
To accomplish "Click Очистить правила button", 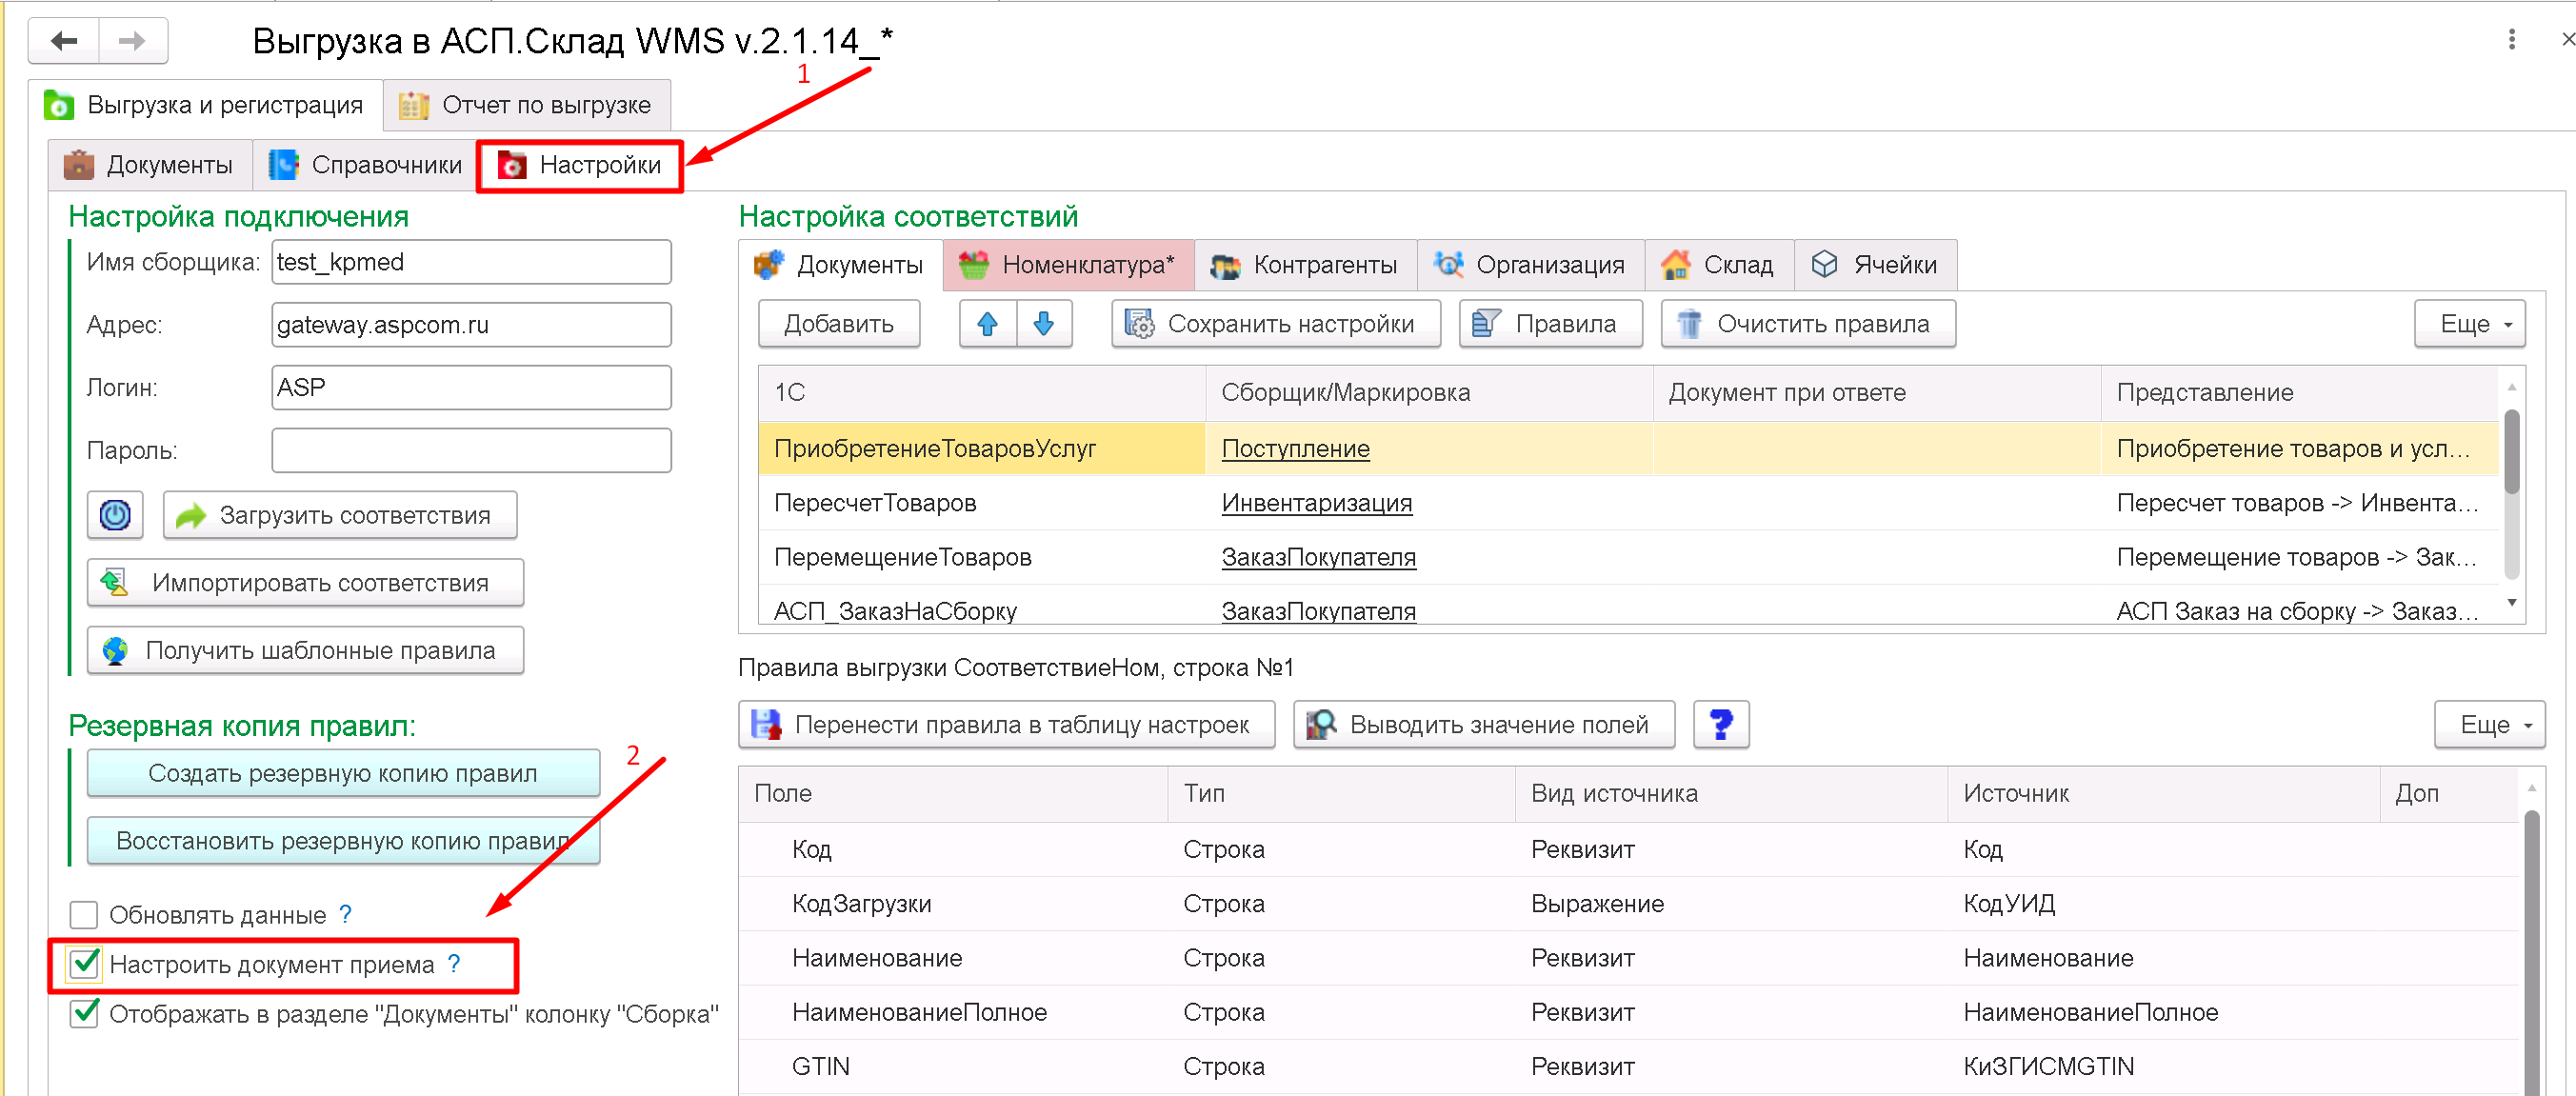I will coord(1808,324).
